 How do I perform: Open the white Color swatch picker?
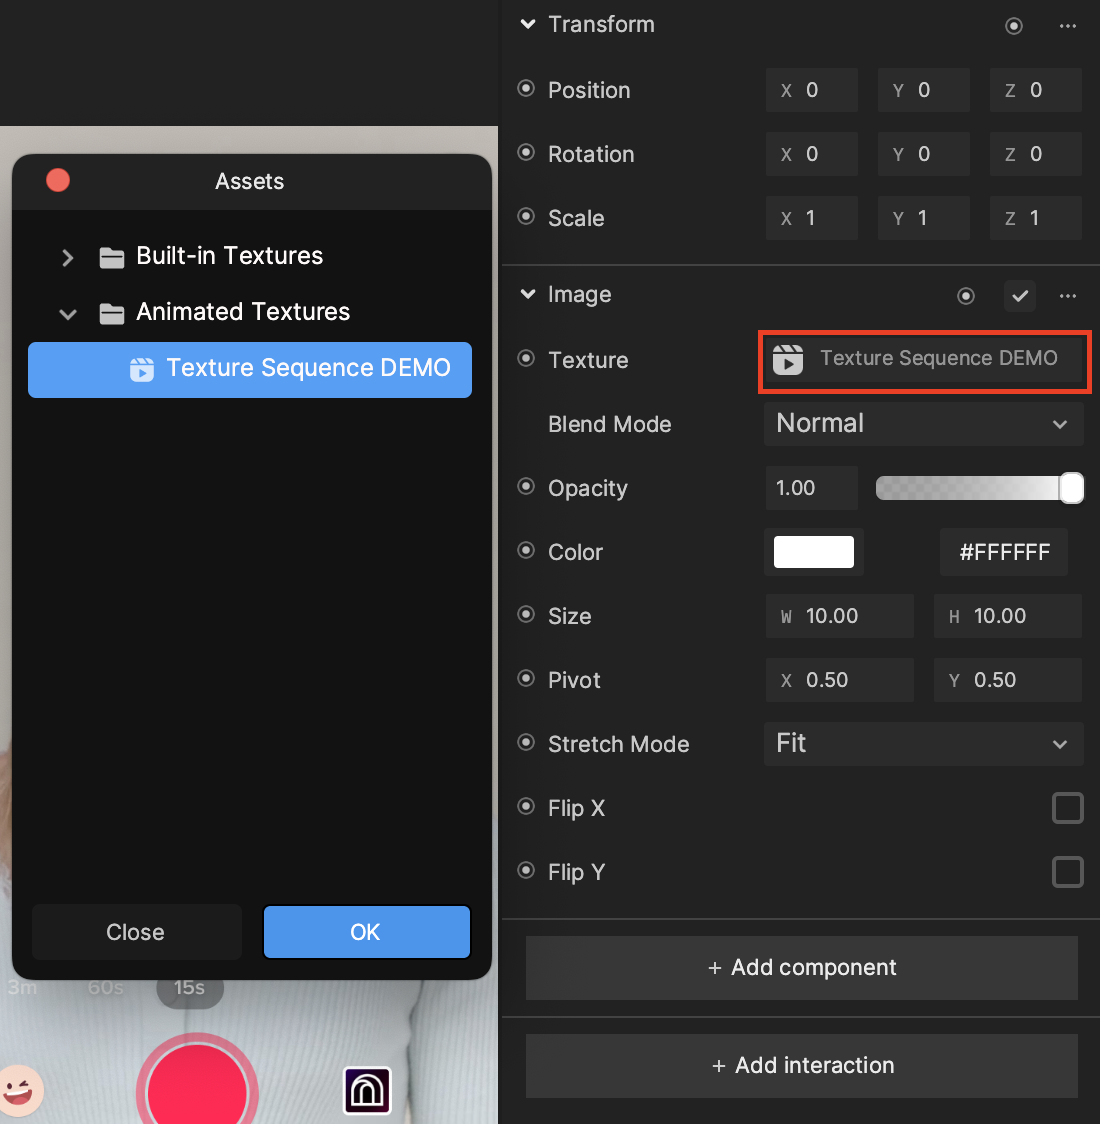click(x=813, y=552)
